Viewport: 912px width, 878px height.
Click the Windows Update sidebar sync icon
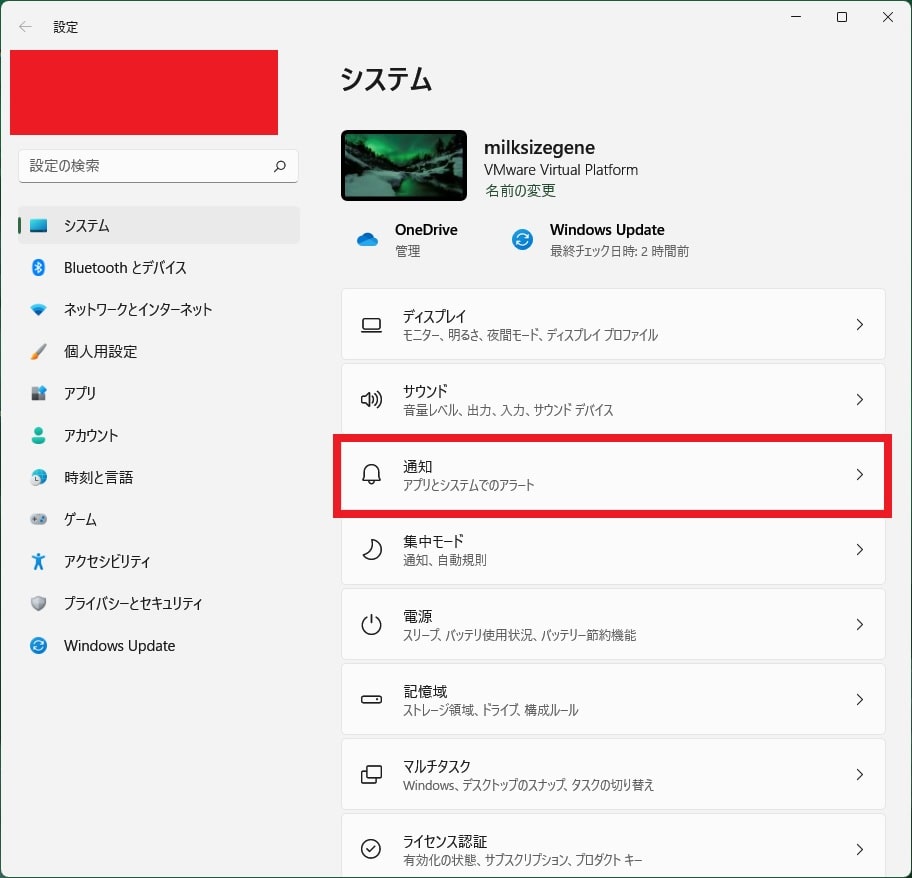point(38,645)
